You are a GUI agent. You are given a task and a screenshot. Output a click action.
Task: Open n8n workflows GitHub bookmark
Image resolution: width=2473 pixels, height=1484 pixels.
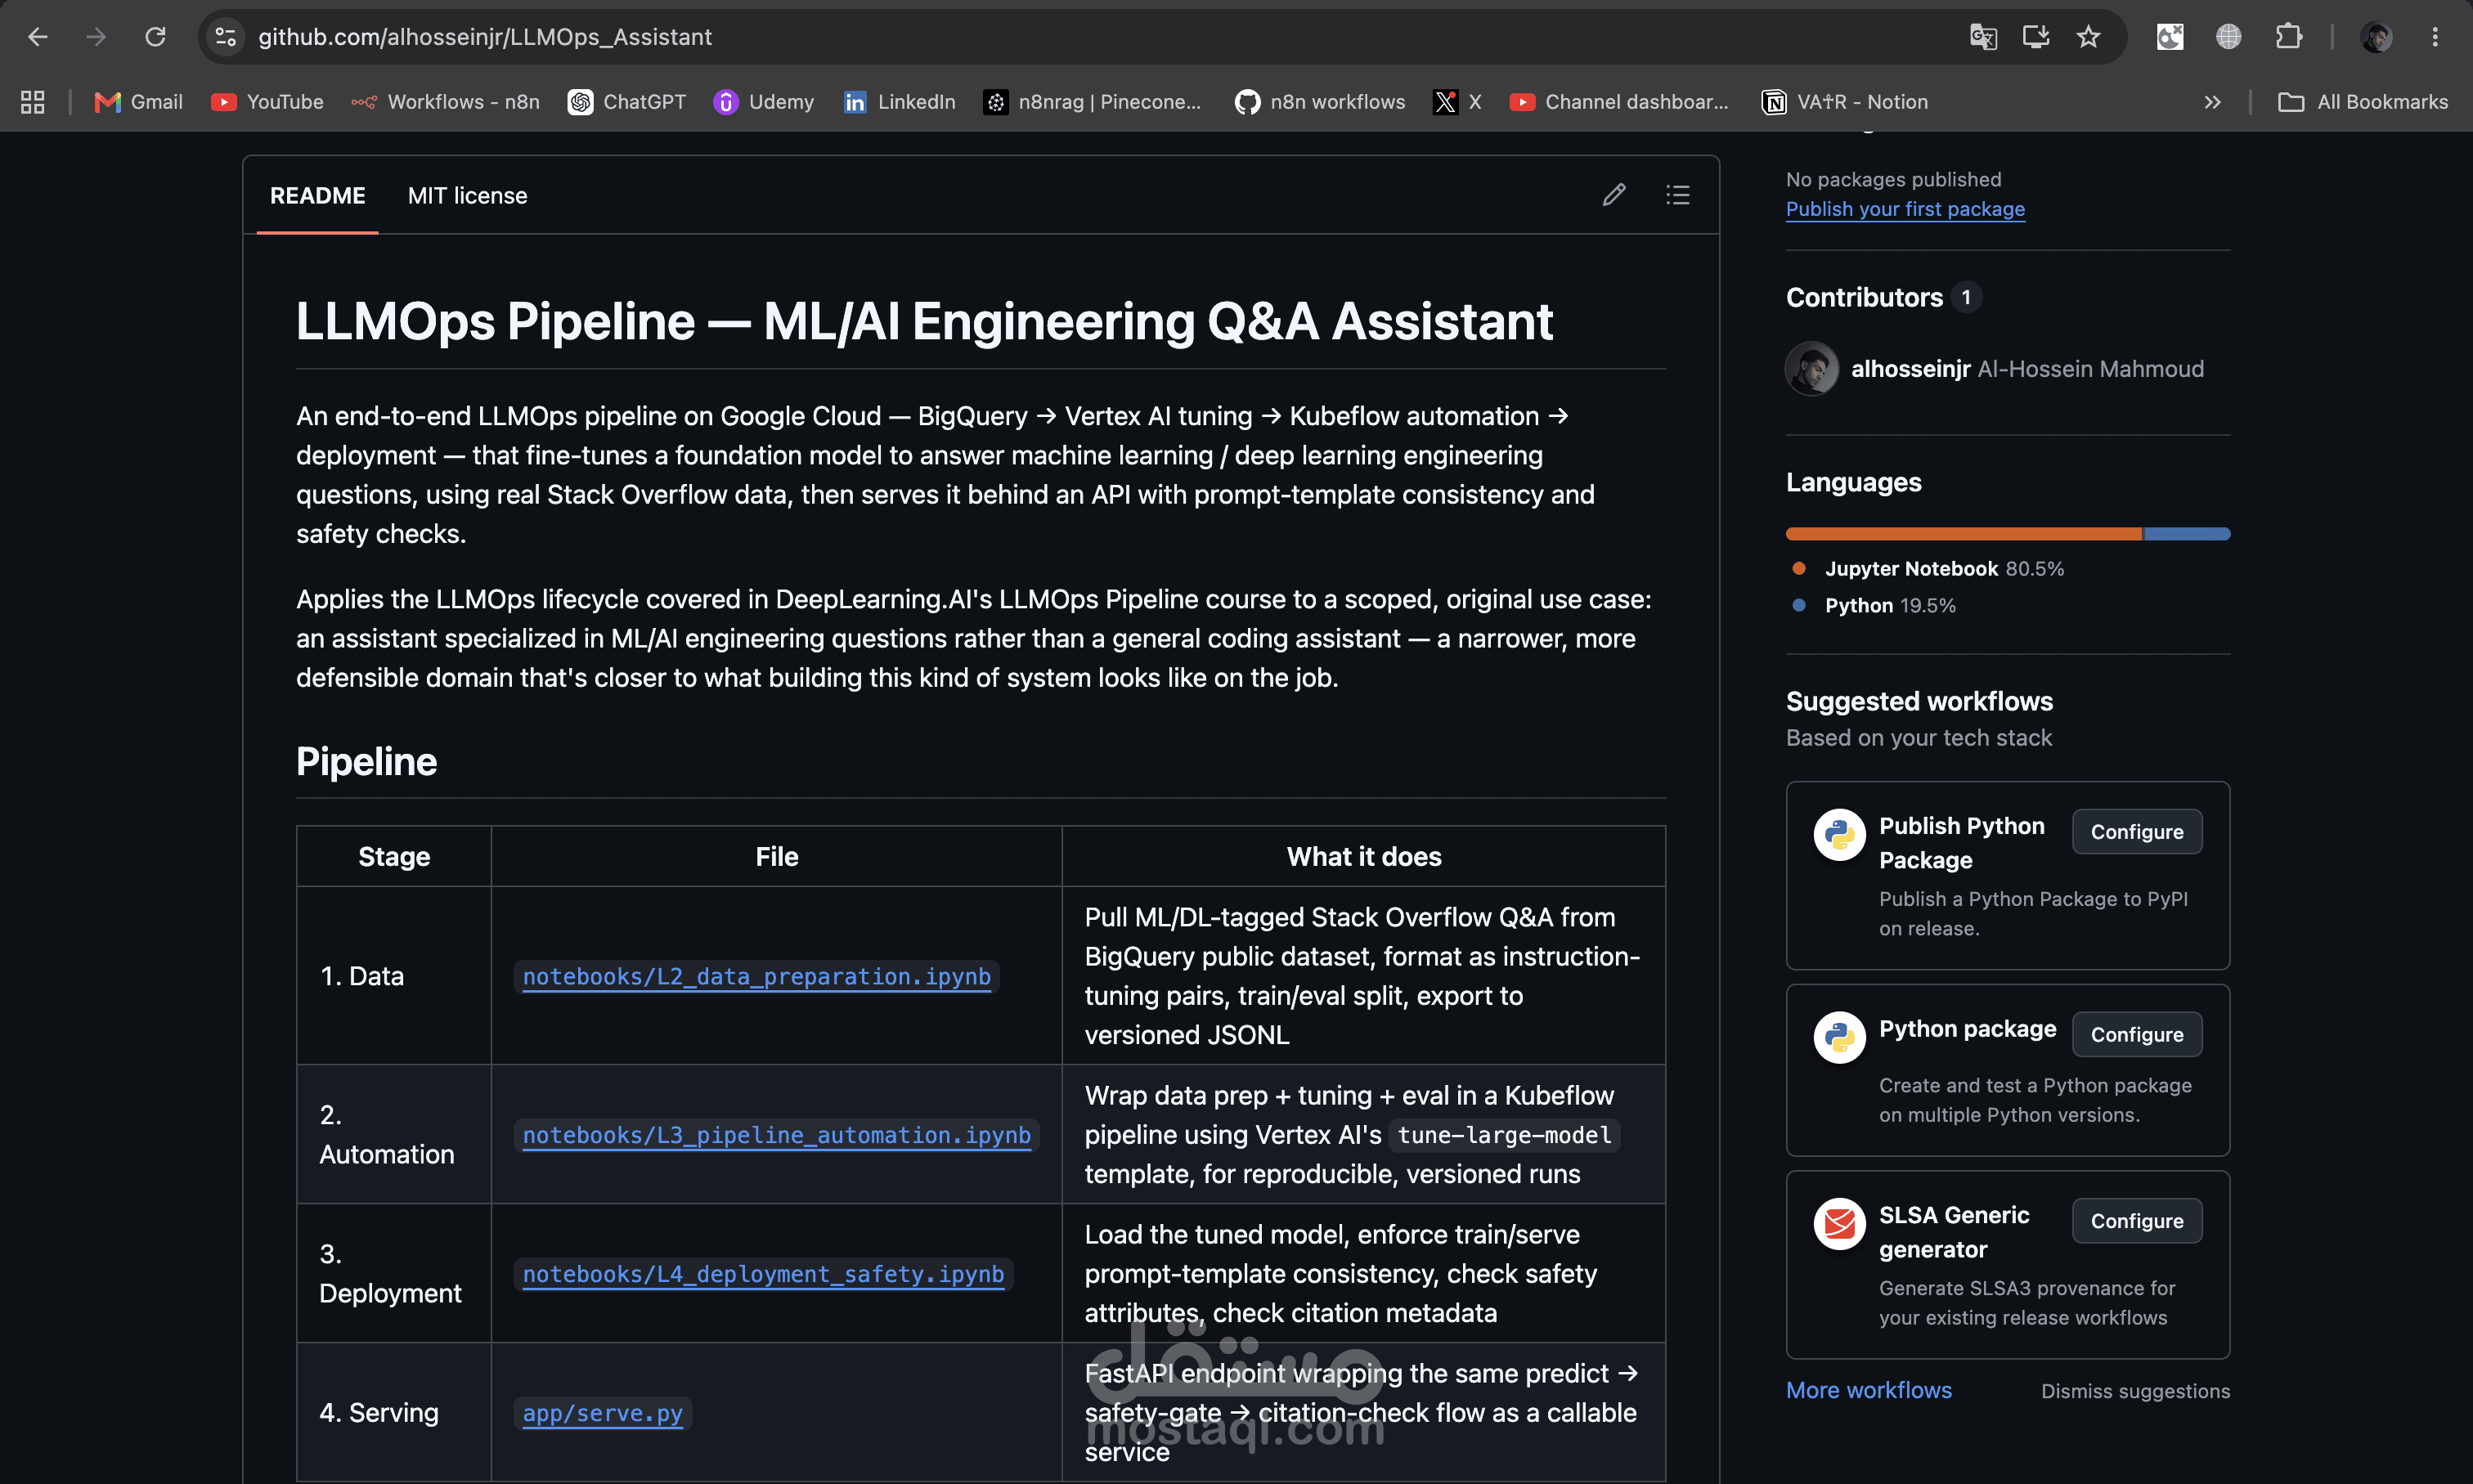click(1320, 102)
